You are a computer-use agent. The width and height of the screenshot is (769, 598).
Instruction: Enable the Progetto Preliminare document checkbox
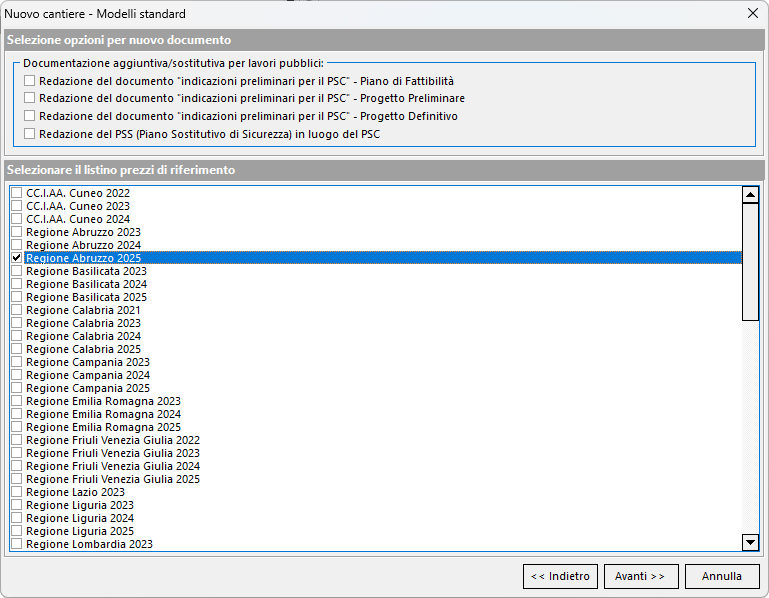[x=30, y=98]
